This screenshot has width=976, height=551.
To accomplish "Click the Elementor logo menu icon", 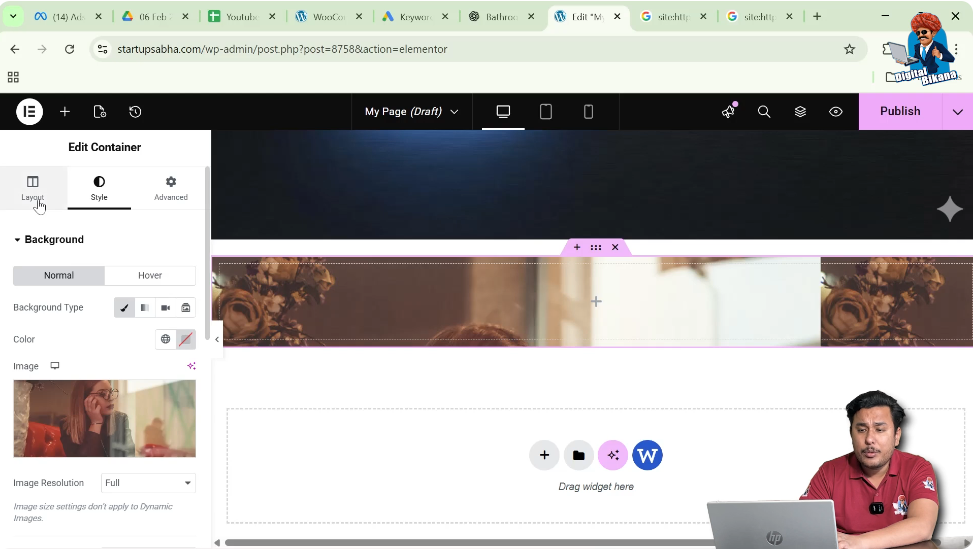I will click(29, 112).
